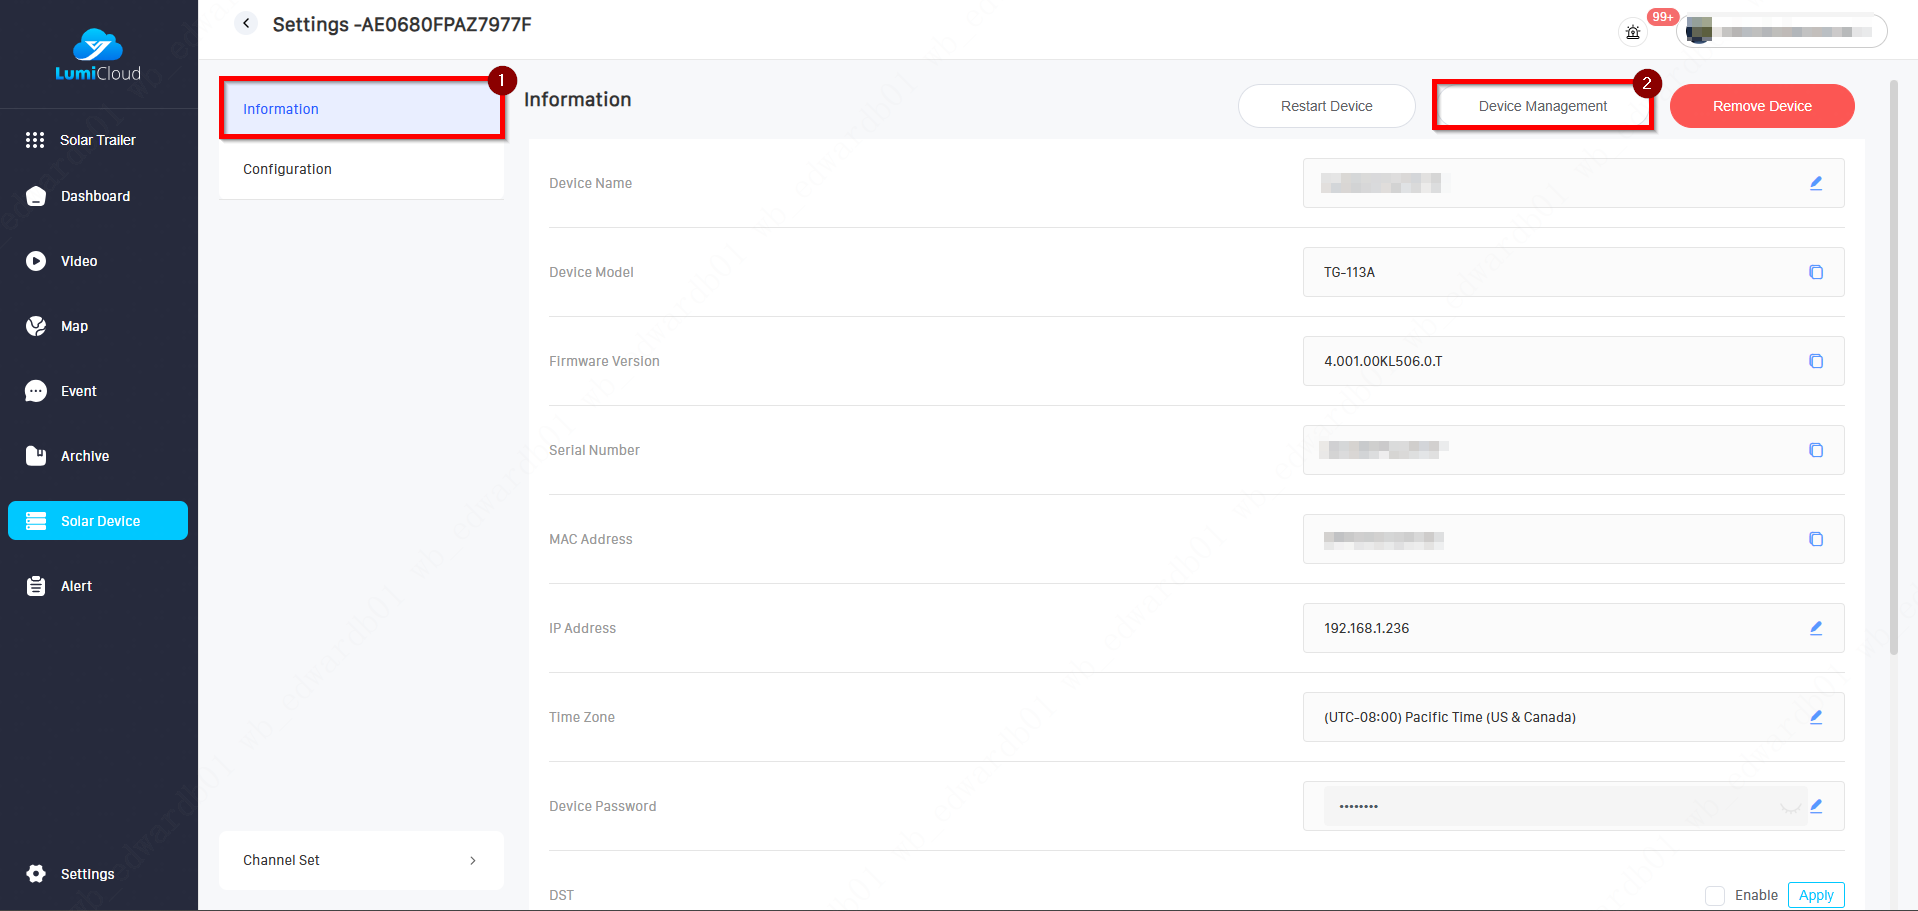Click the back arrow beside Settings title

pyautogui.click(x=246, y=23)
